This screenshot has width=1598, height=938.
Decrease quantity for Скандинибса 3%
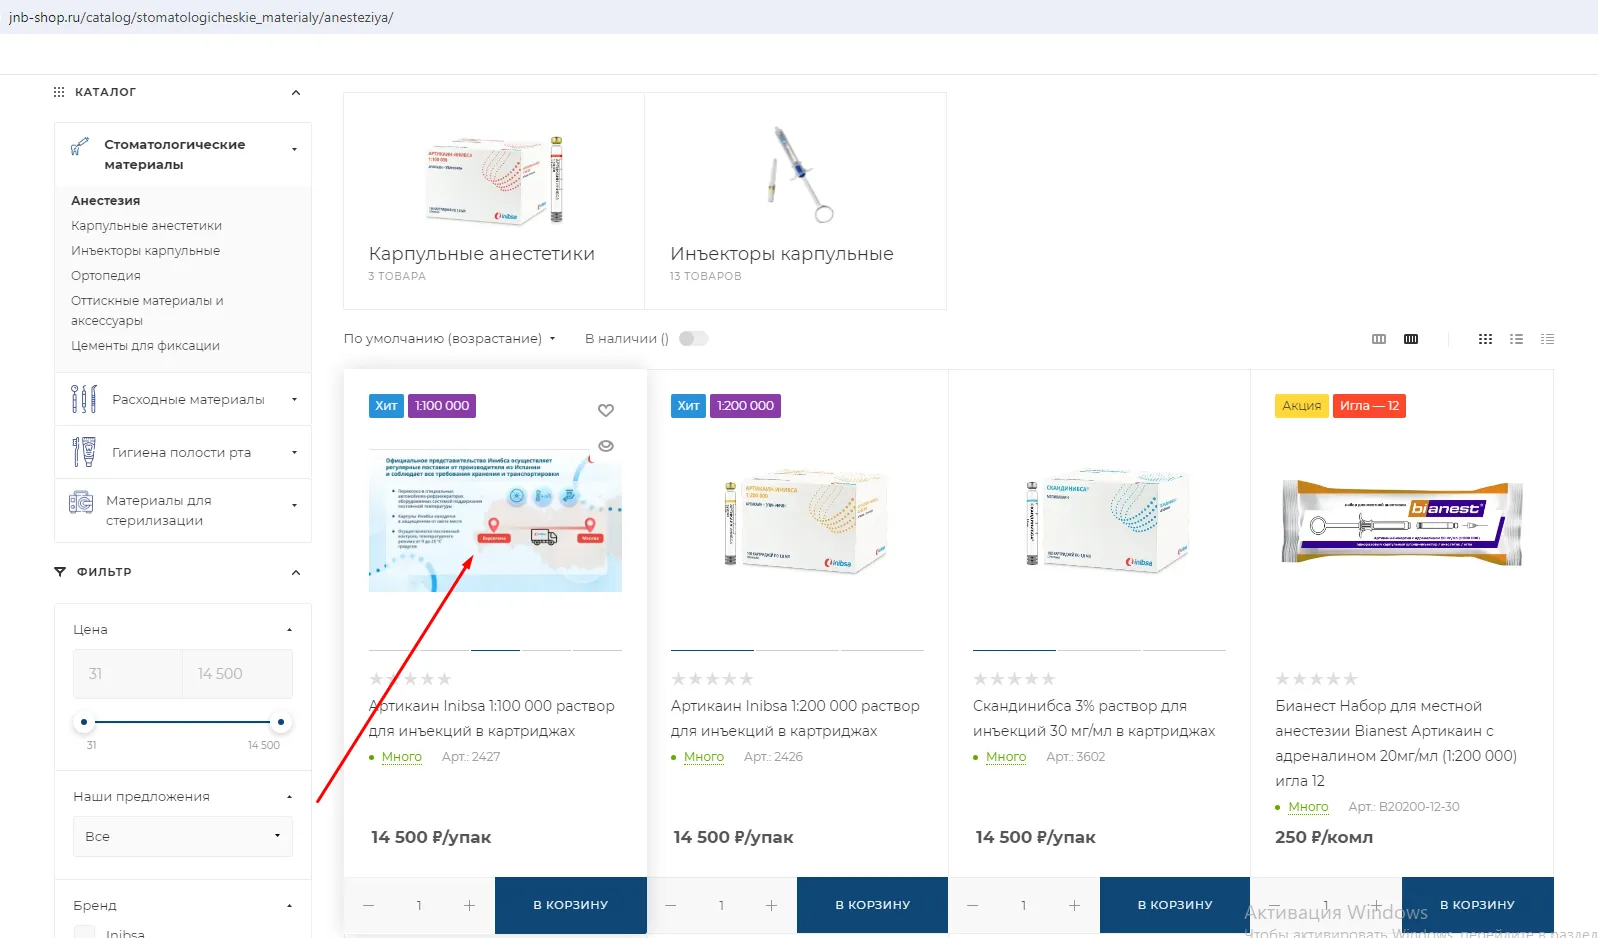coord(973,905)
